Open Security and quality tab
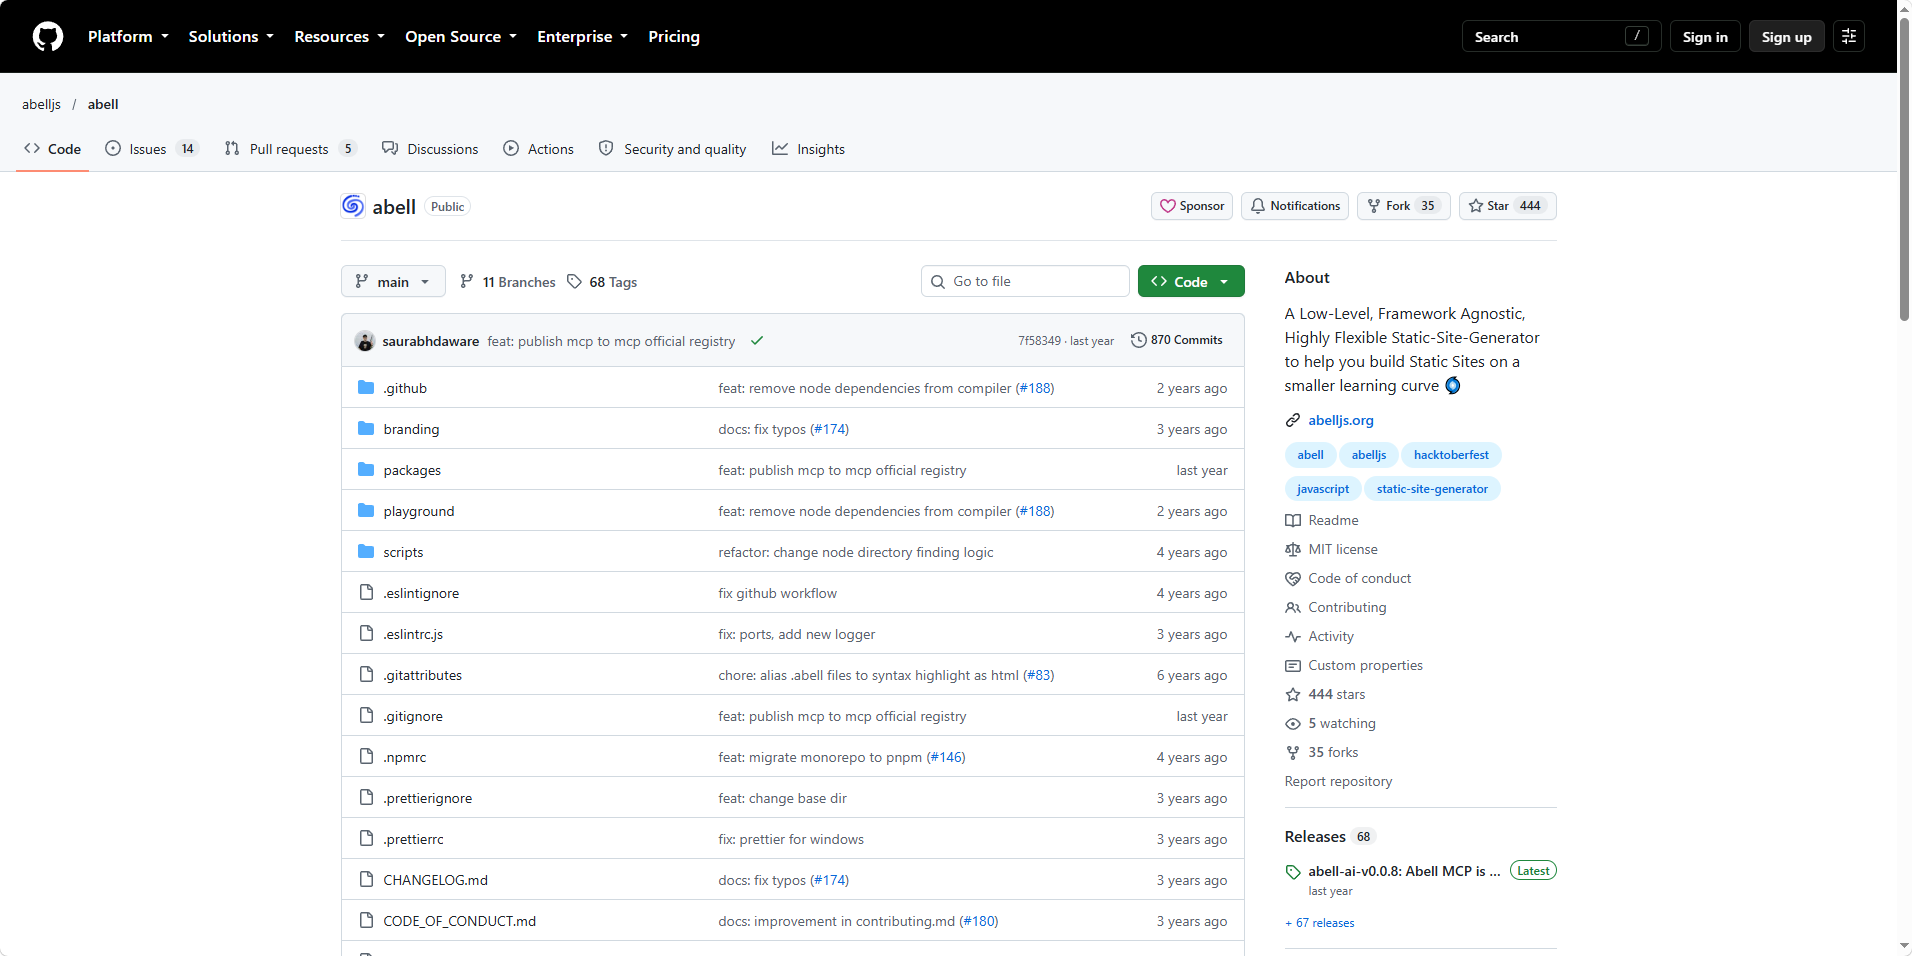The height and width of the screenshot is (956, 1912). pyautogui.click(x=673, y=149)
